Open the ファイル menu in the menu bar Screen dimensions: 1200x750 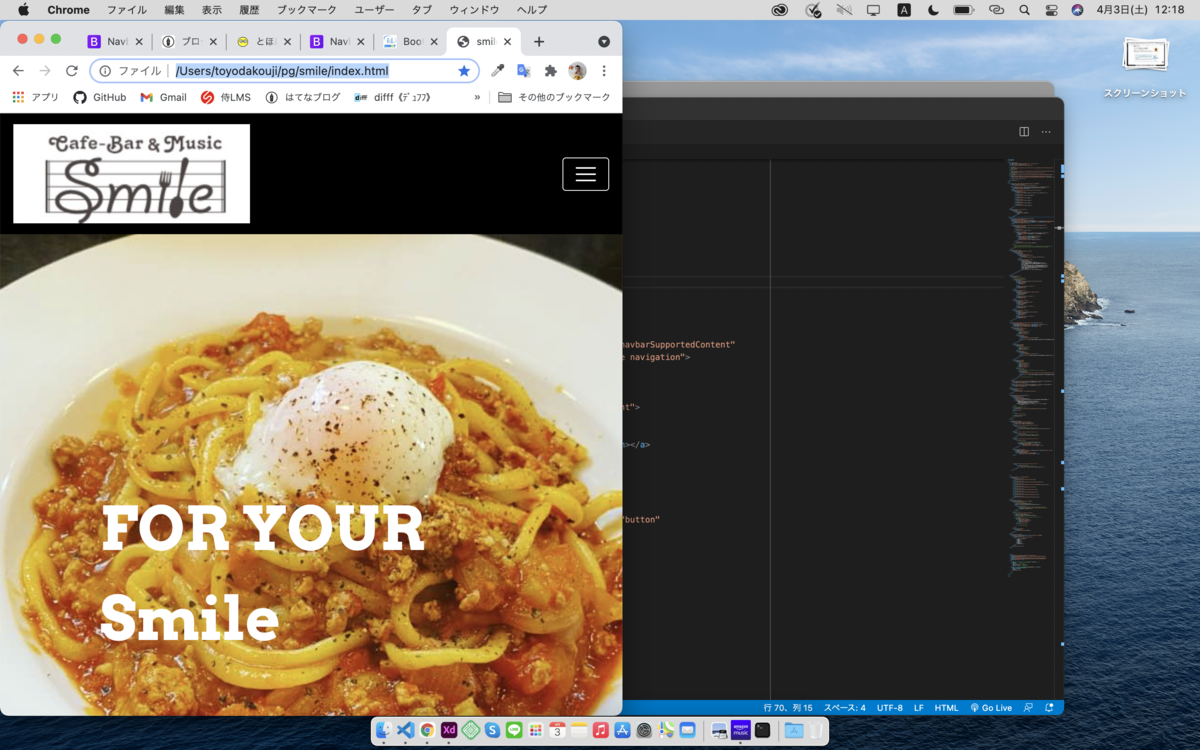coord(126,10)
